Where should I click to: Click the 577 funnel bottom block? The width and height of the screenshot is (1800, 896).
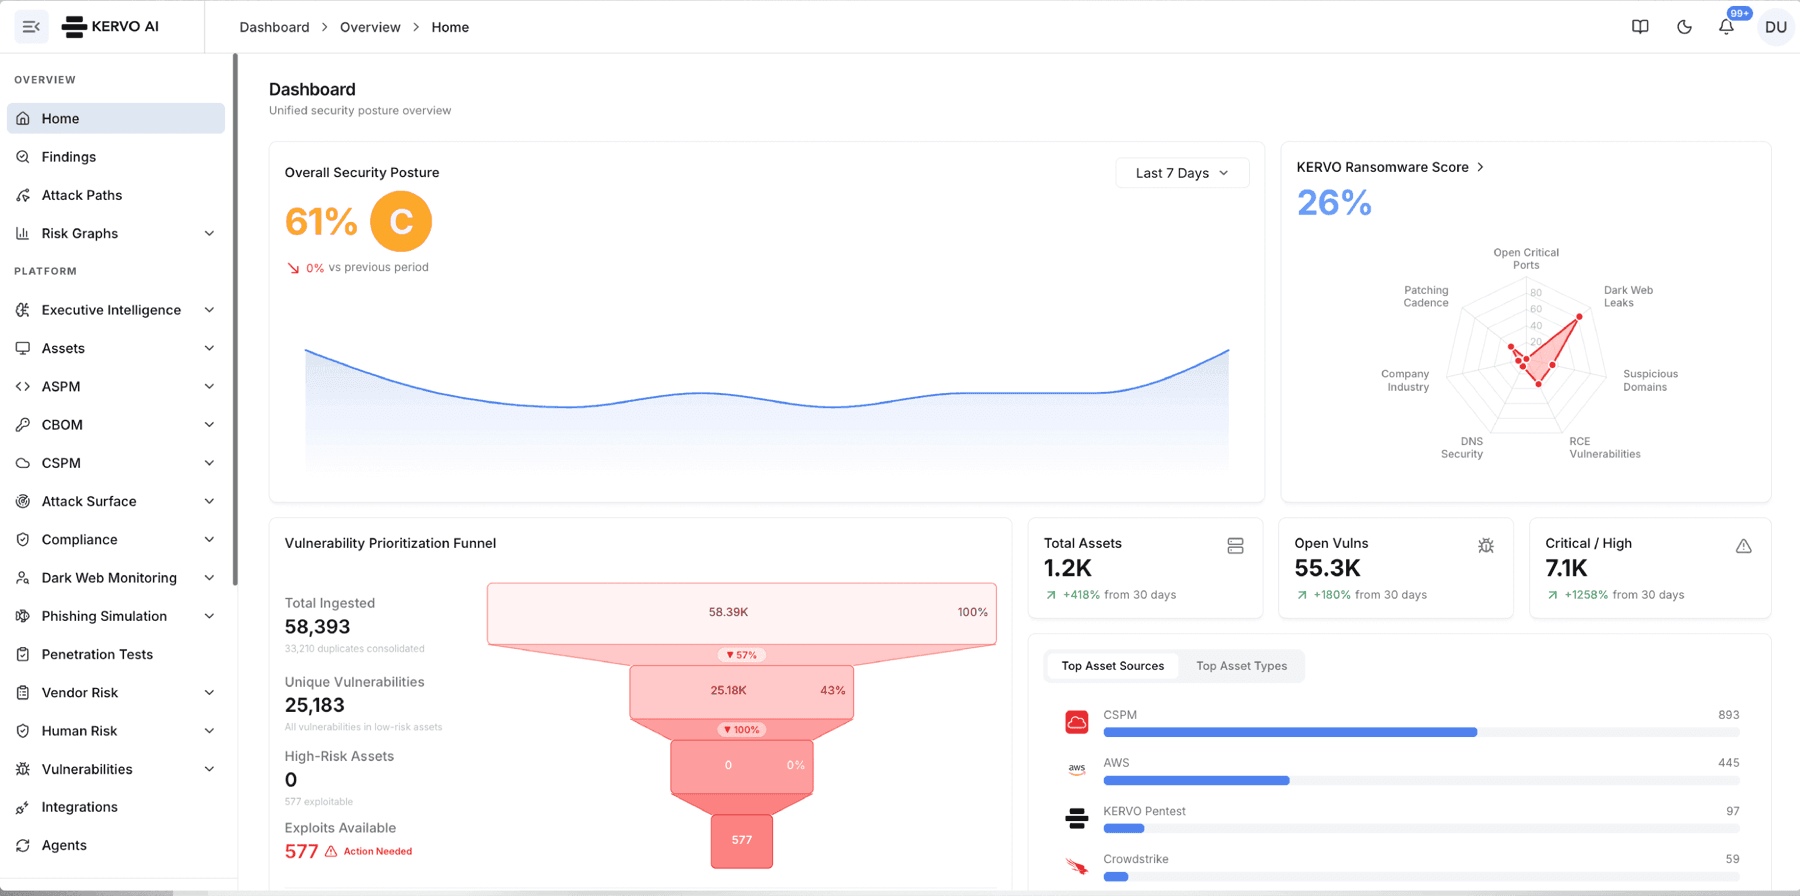pyautogui.click(x=742, y=841)
